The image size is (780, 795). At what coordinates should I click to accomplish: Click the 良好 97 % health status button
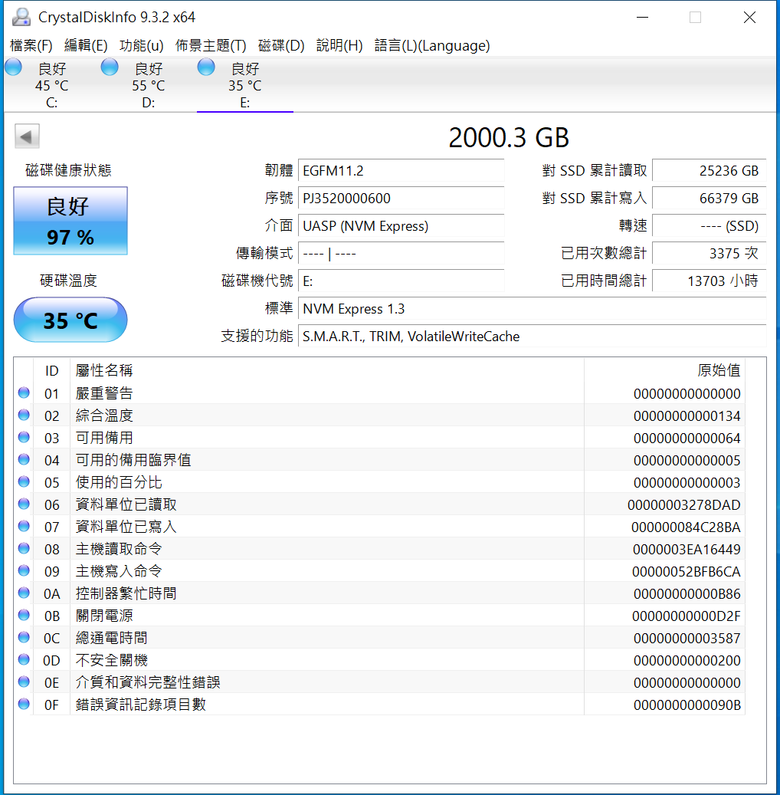click(x=70, y=221)
